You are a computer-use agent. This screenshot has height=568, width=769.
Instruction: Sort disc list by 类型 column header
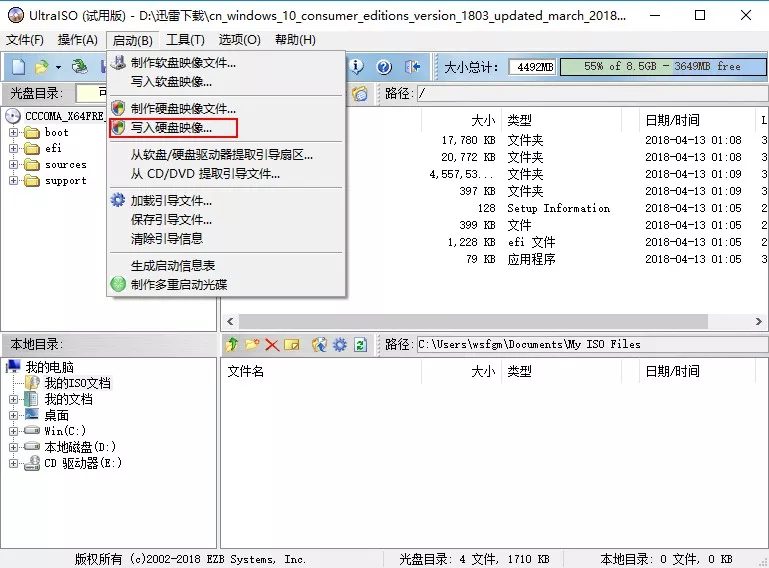pos(561,120)
